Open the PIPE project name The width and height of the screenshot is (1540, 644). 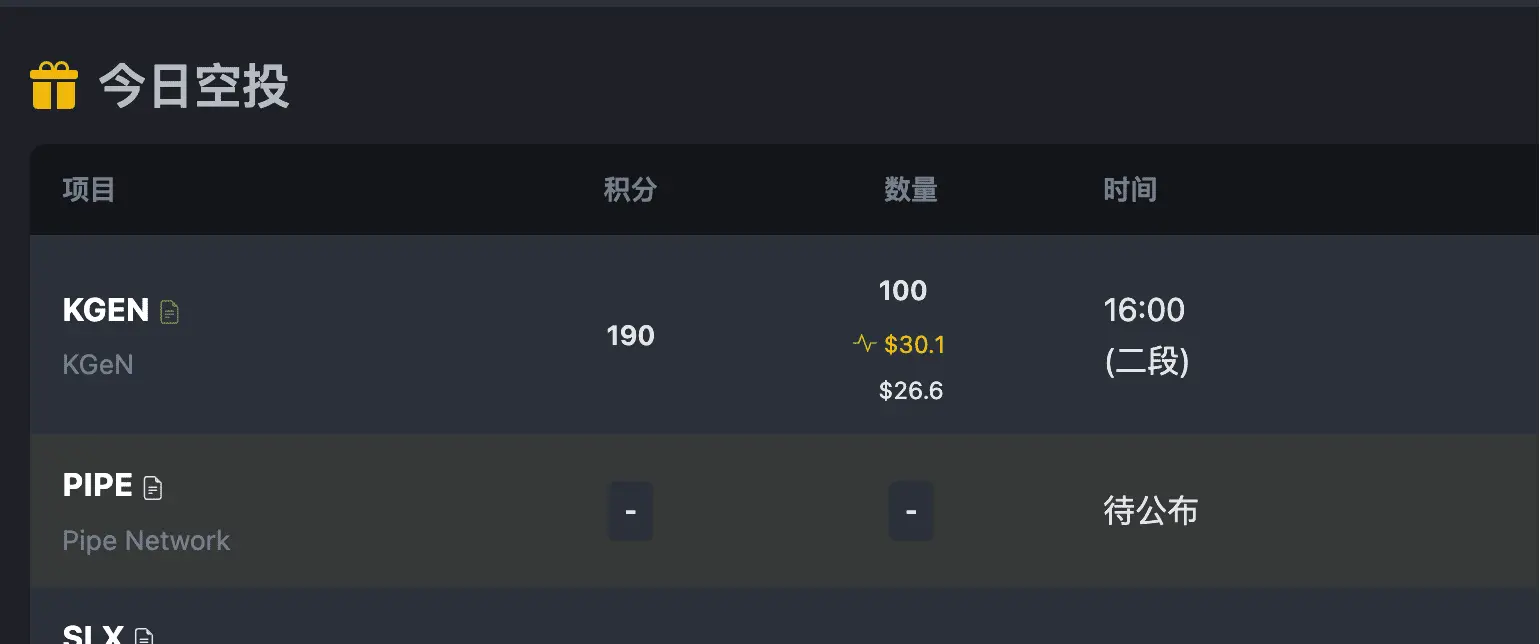pyautogui.click(x=98, y=485)
